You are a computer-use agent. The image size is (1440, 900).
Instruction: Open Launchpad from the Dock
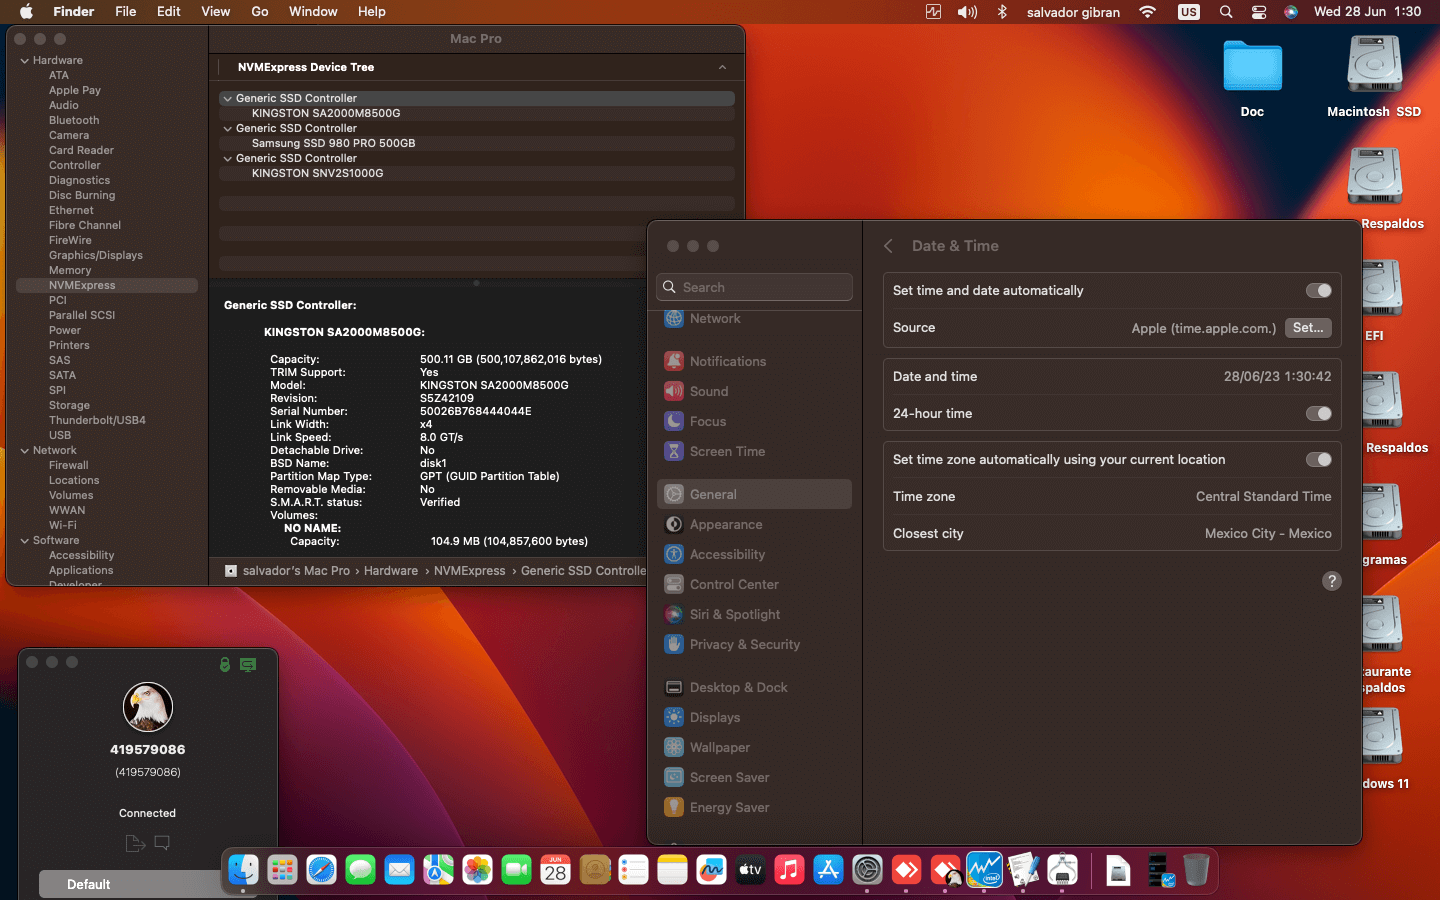coord(282,870)
